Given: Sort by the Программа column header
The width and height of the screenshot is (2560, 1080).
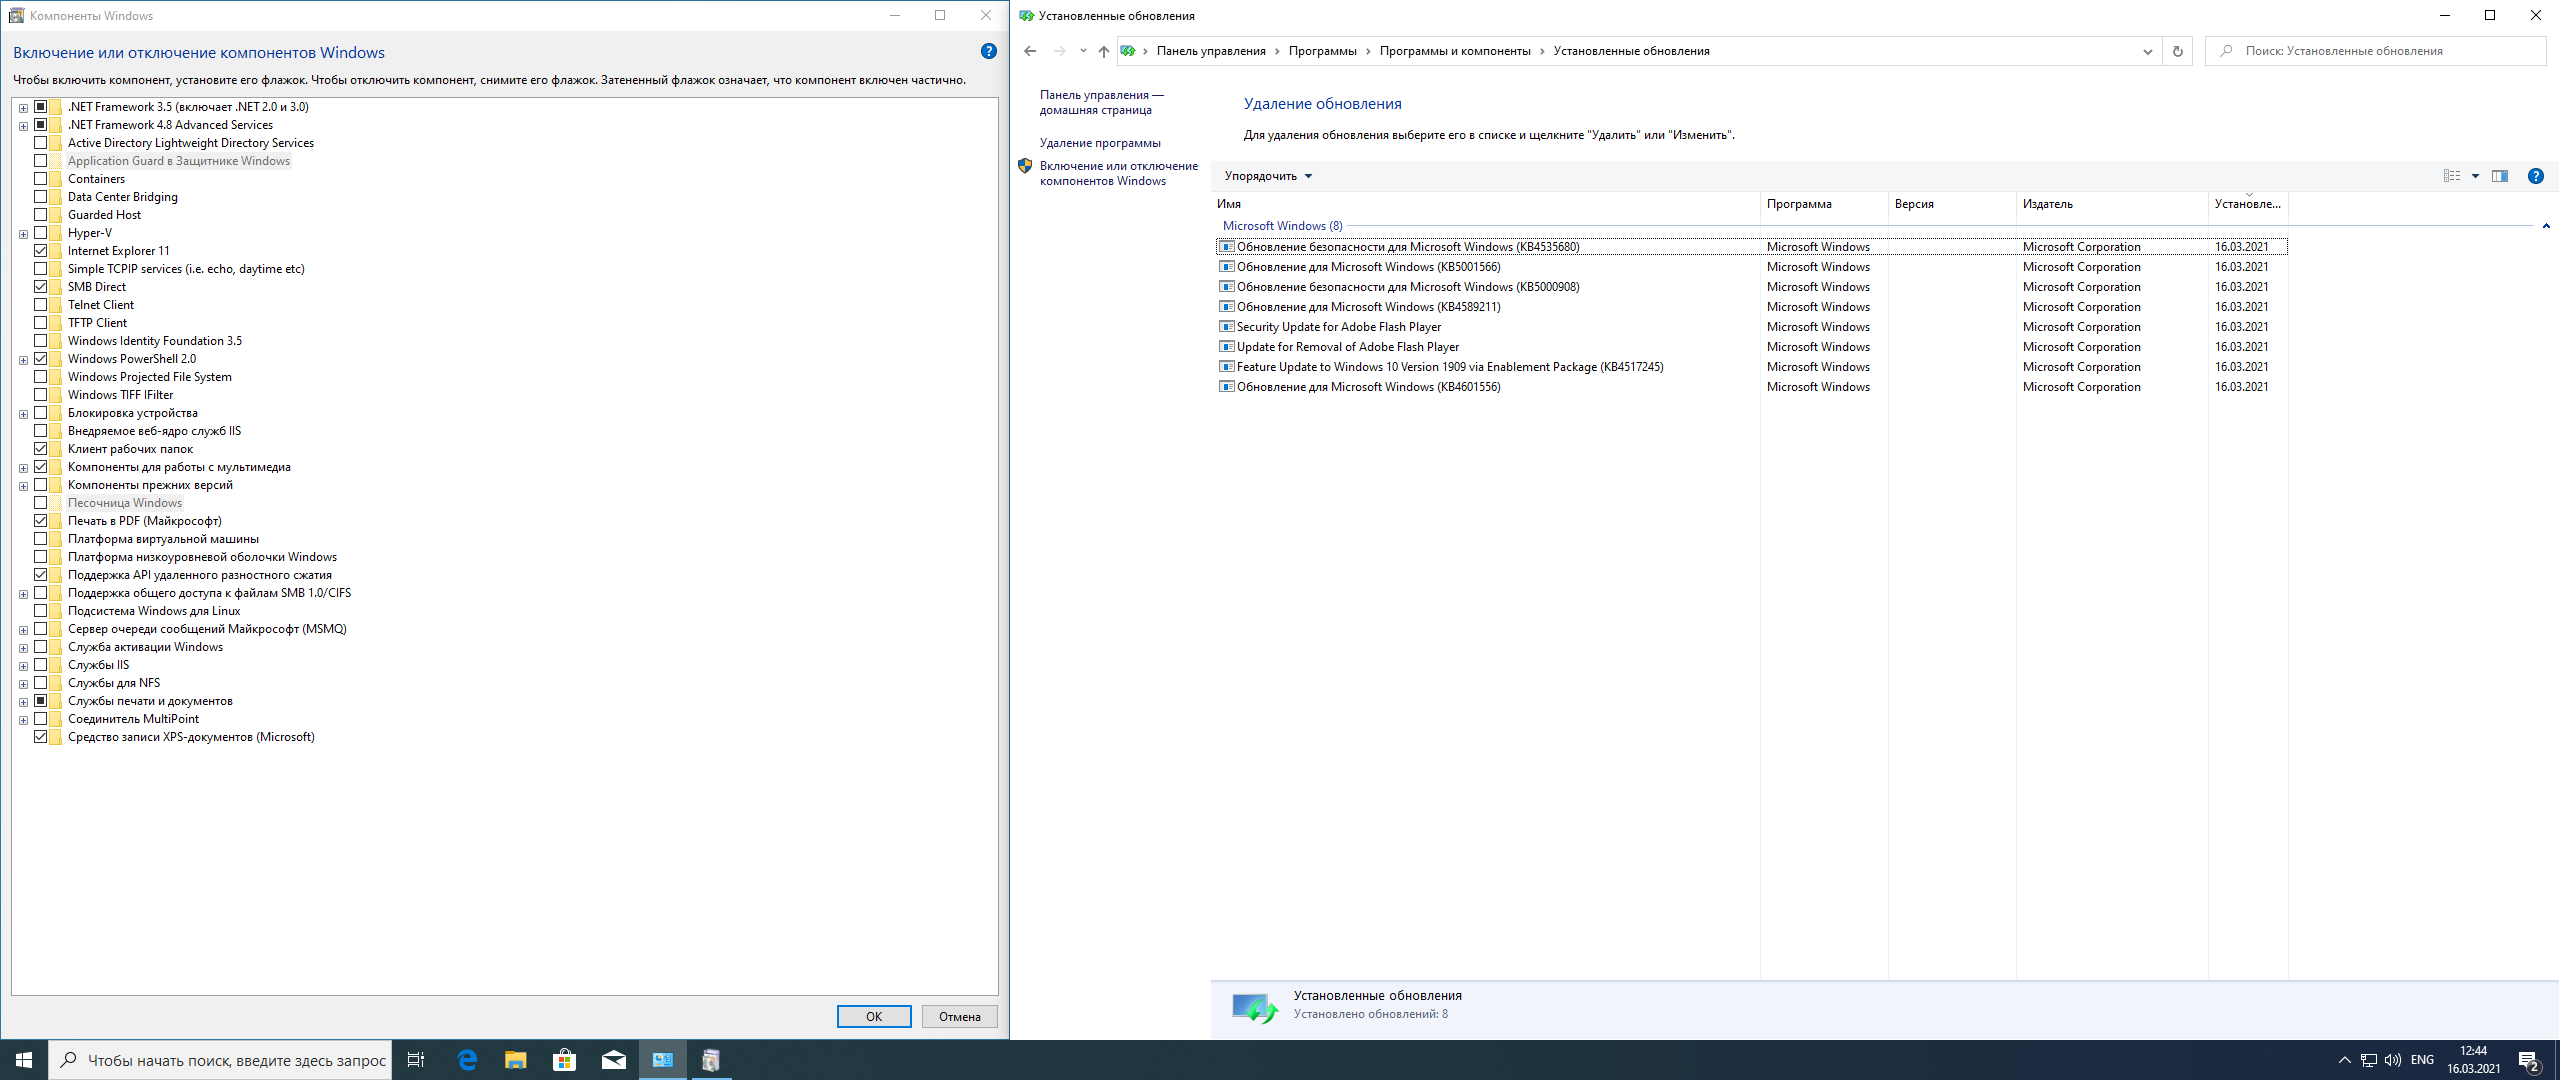Looking at the screenshot, I should pos(1824,204).
